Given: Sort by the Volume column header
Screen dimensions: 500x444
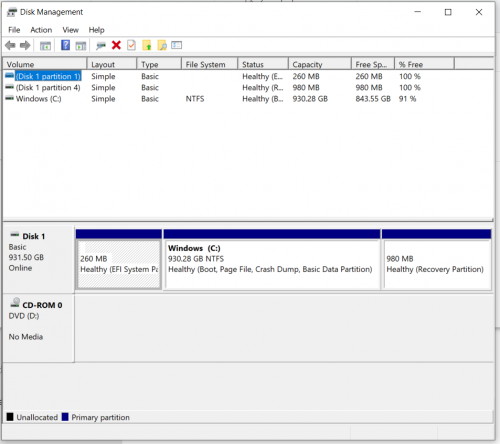Looking at the screenshot, I should pos(45,64).
